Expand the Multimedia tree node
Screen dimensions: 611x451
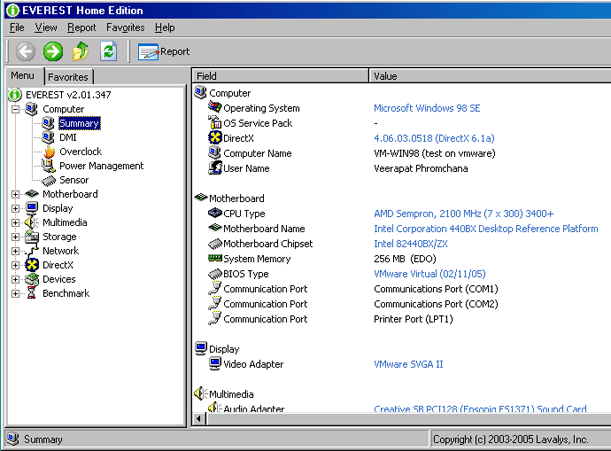(15, 223)
